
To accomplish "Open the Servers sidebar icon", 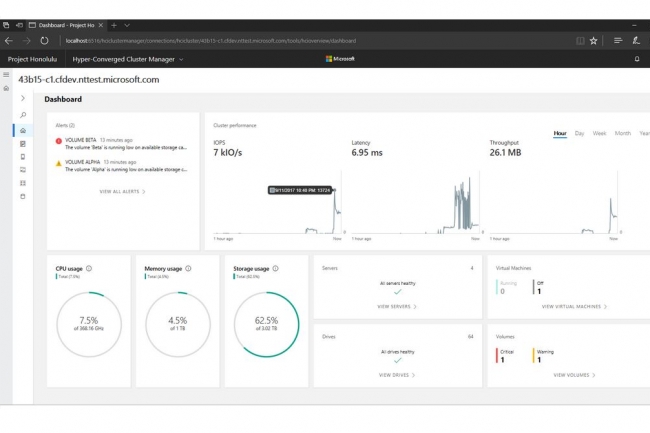I will point(23,157).
